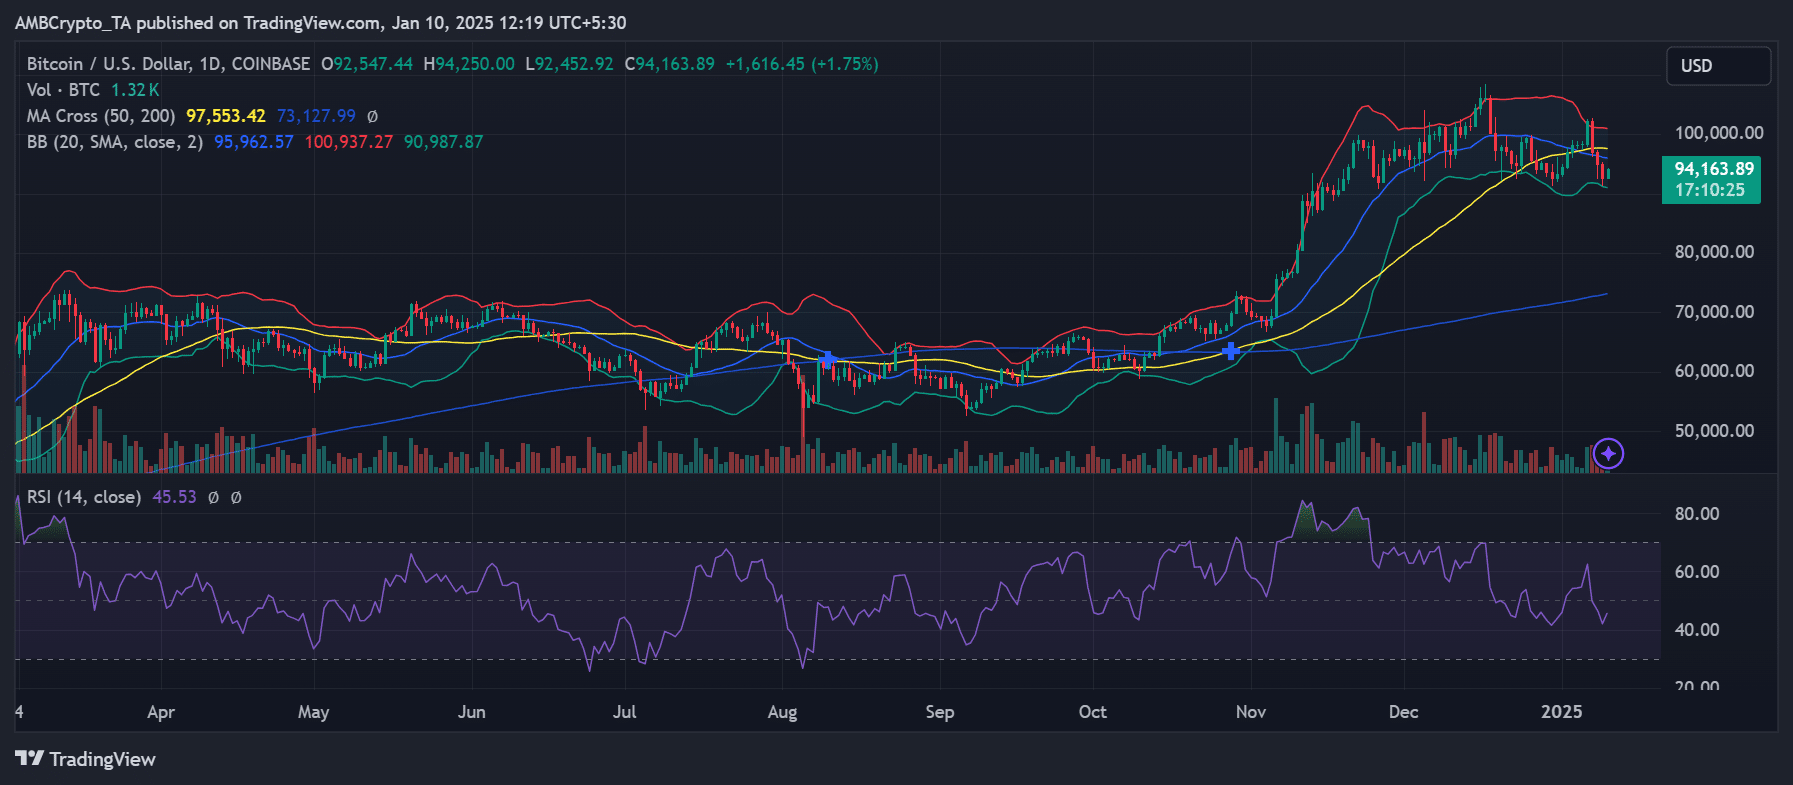Click the RSI axis label 80.00

(x=1697, y=514)
